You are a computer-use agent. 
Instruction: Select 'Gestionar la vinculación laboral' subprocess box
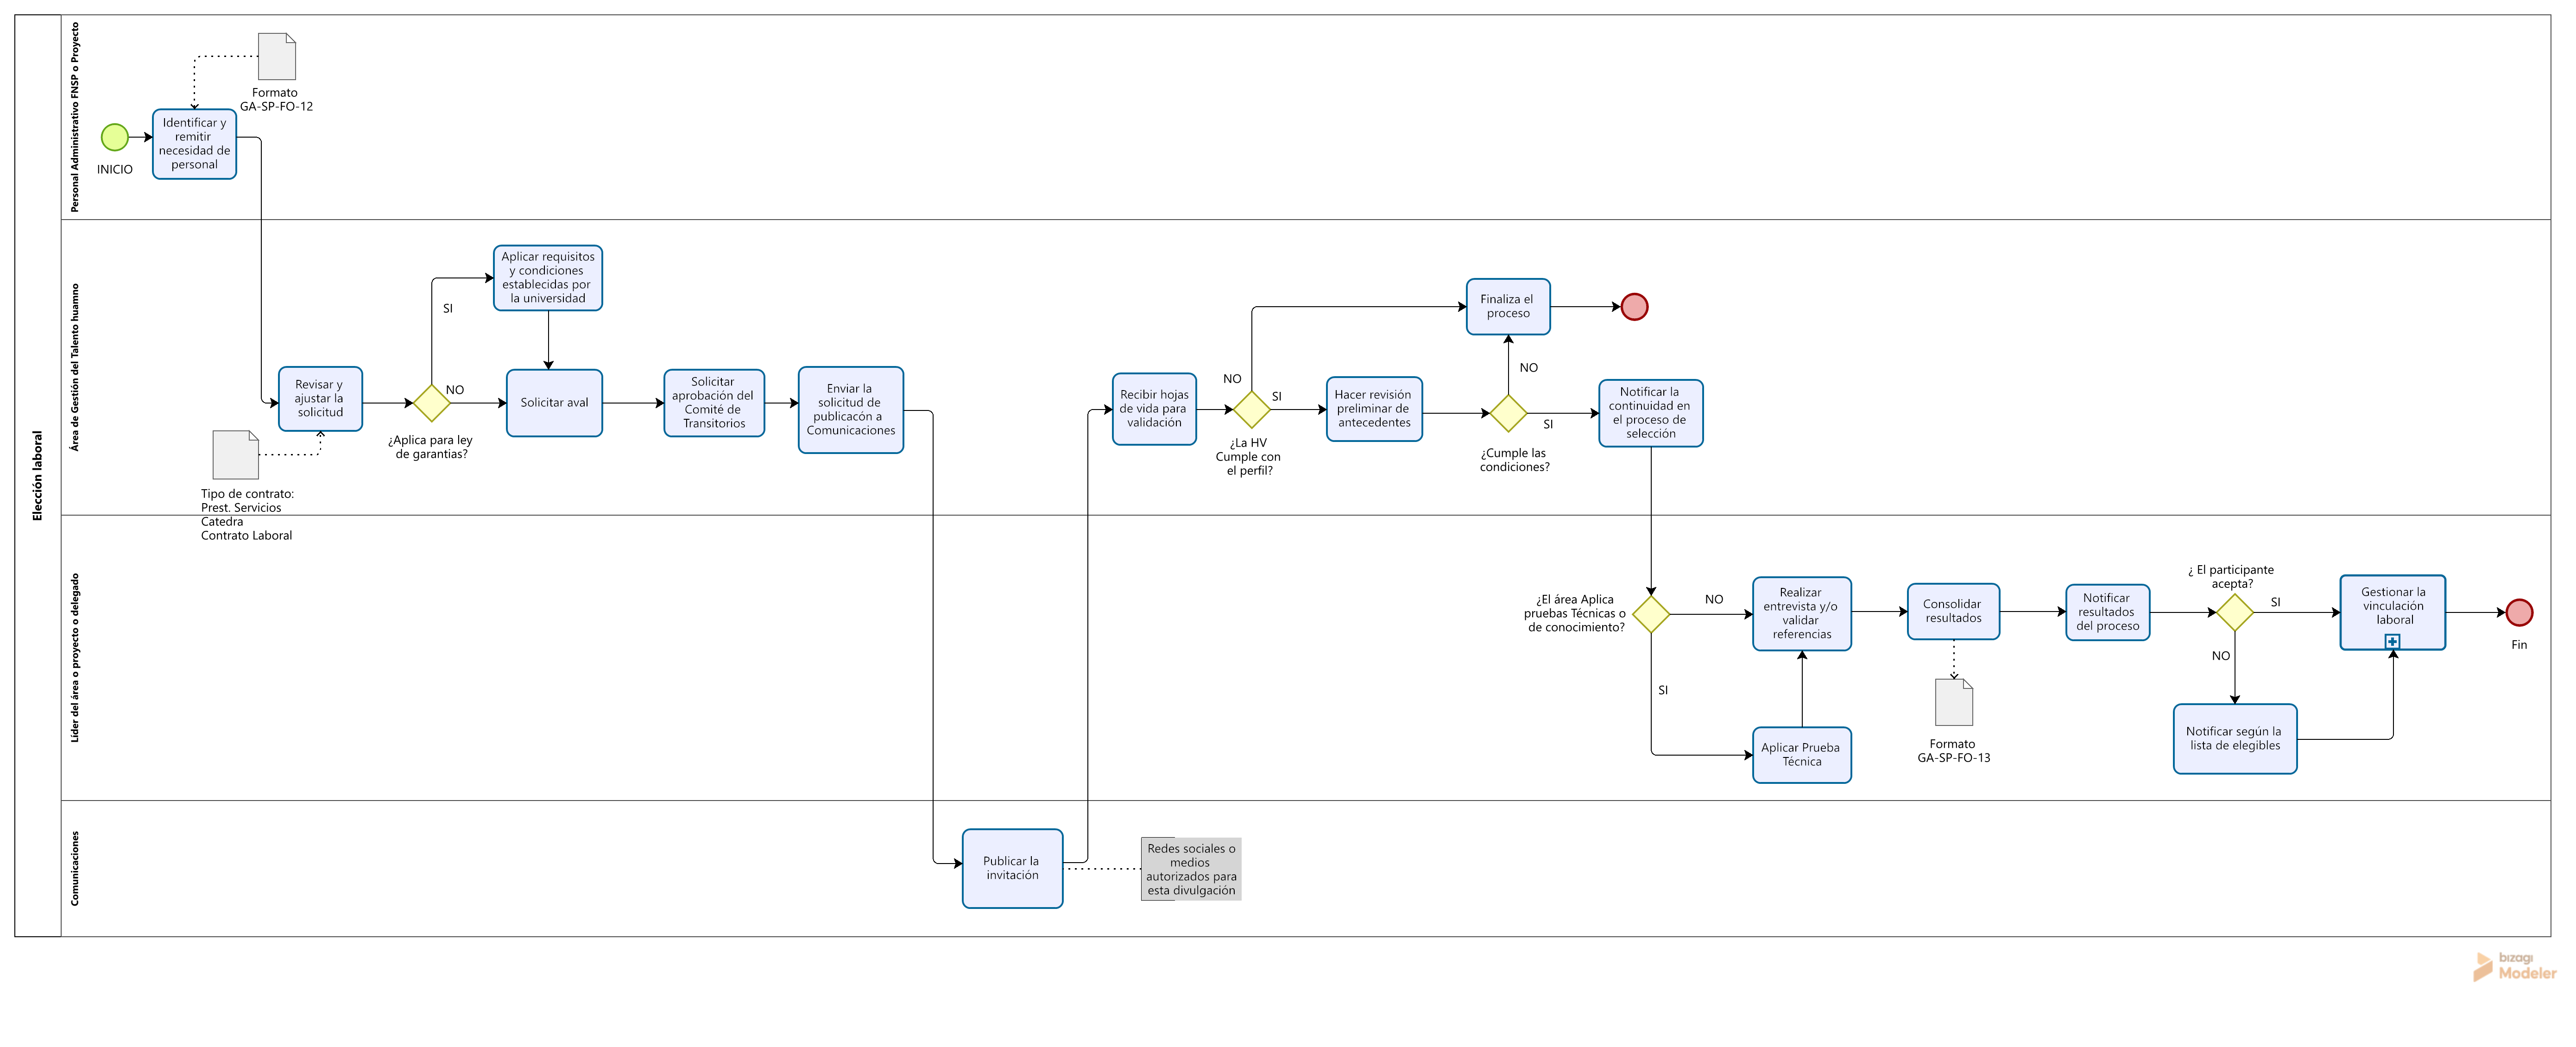2392,612
